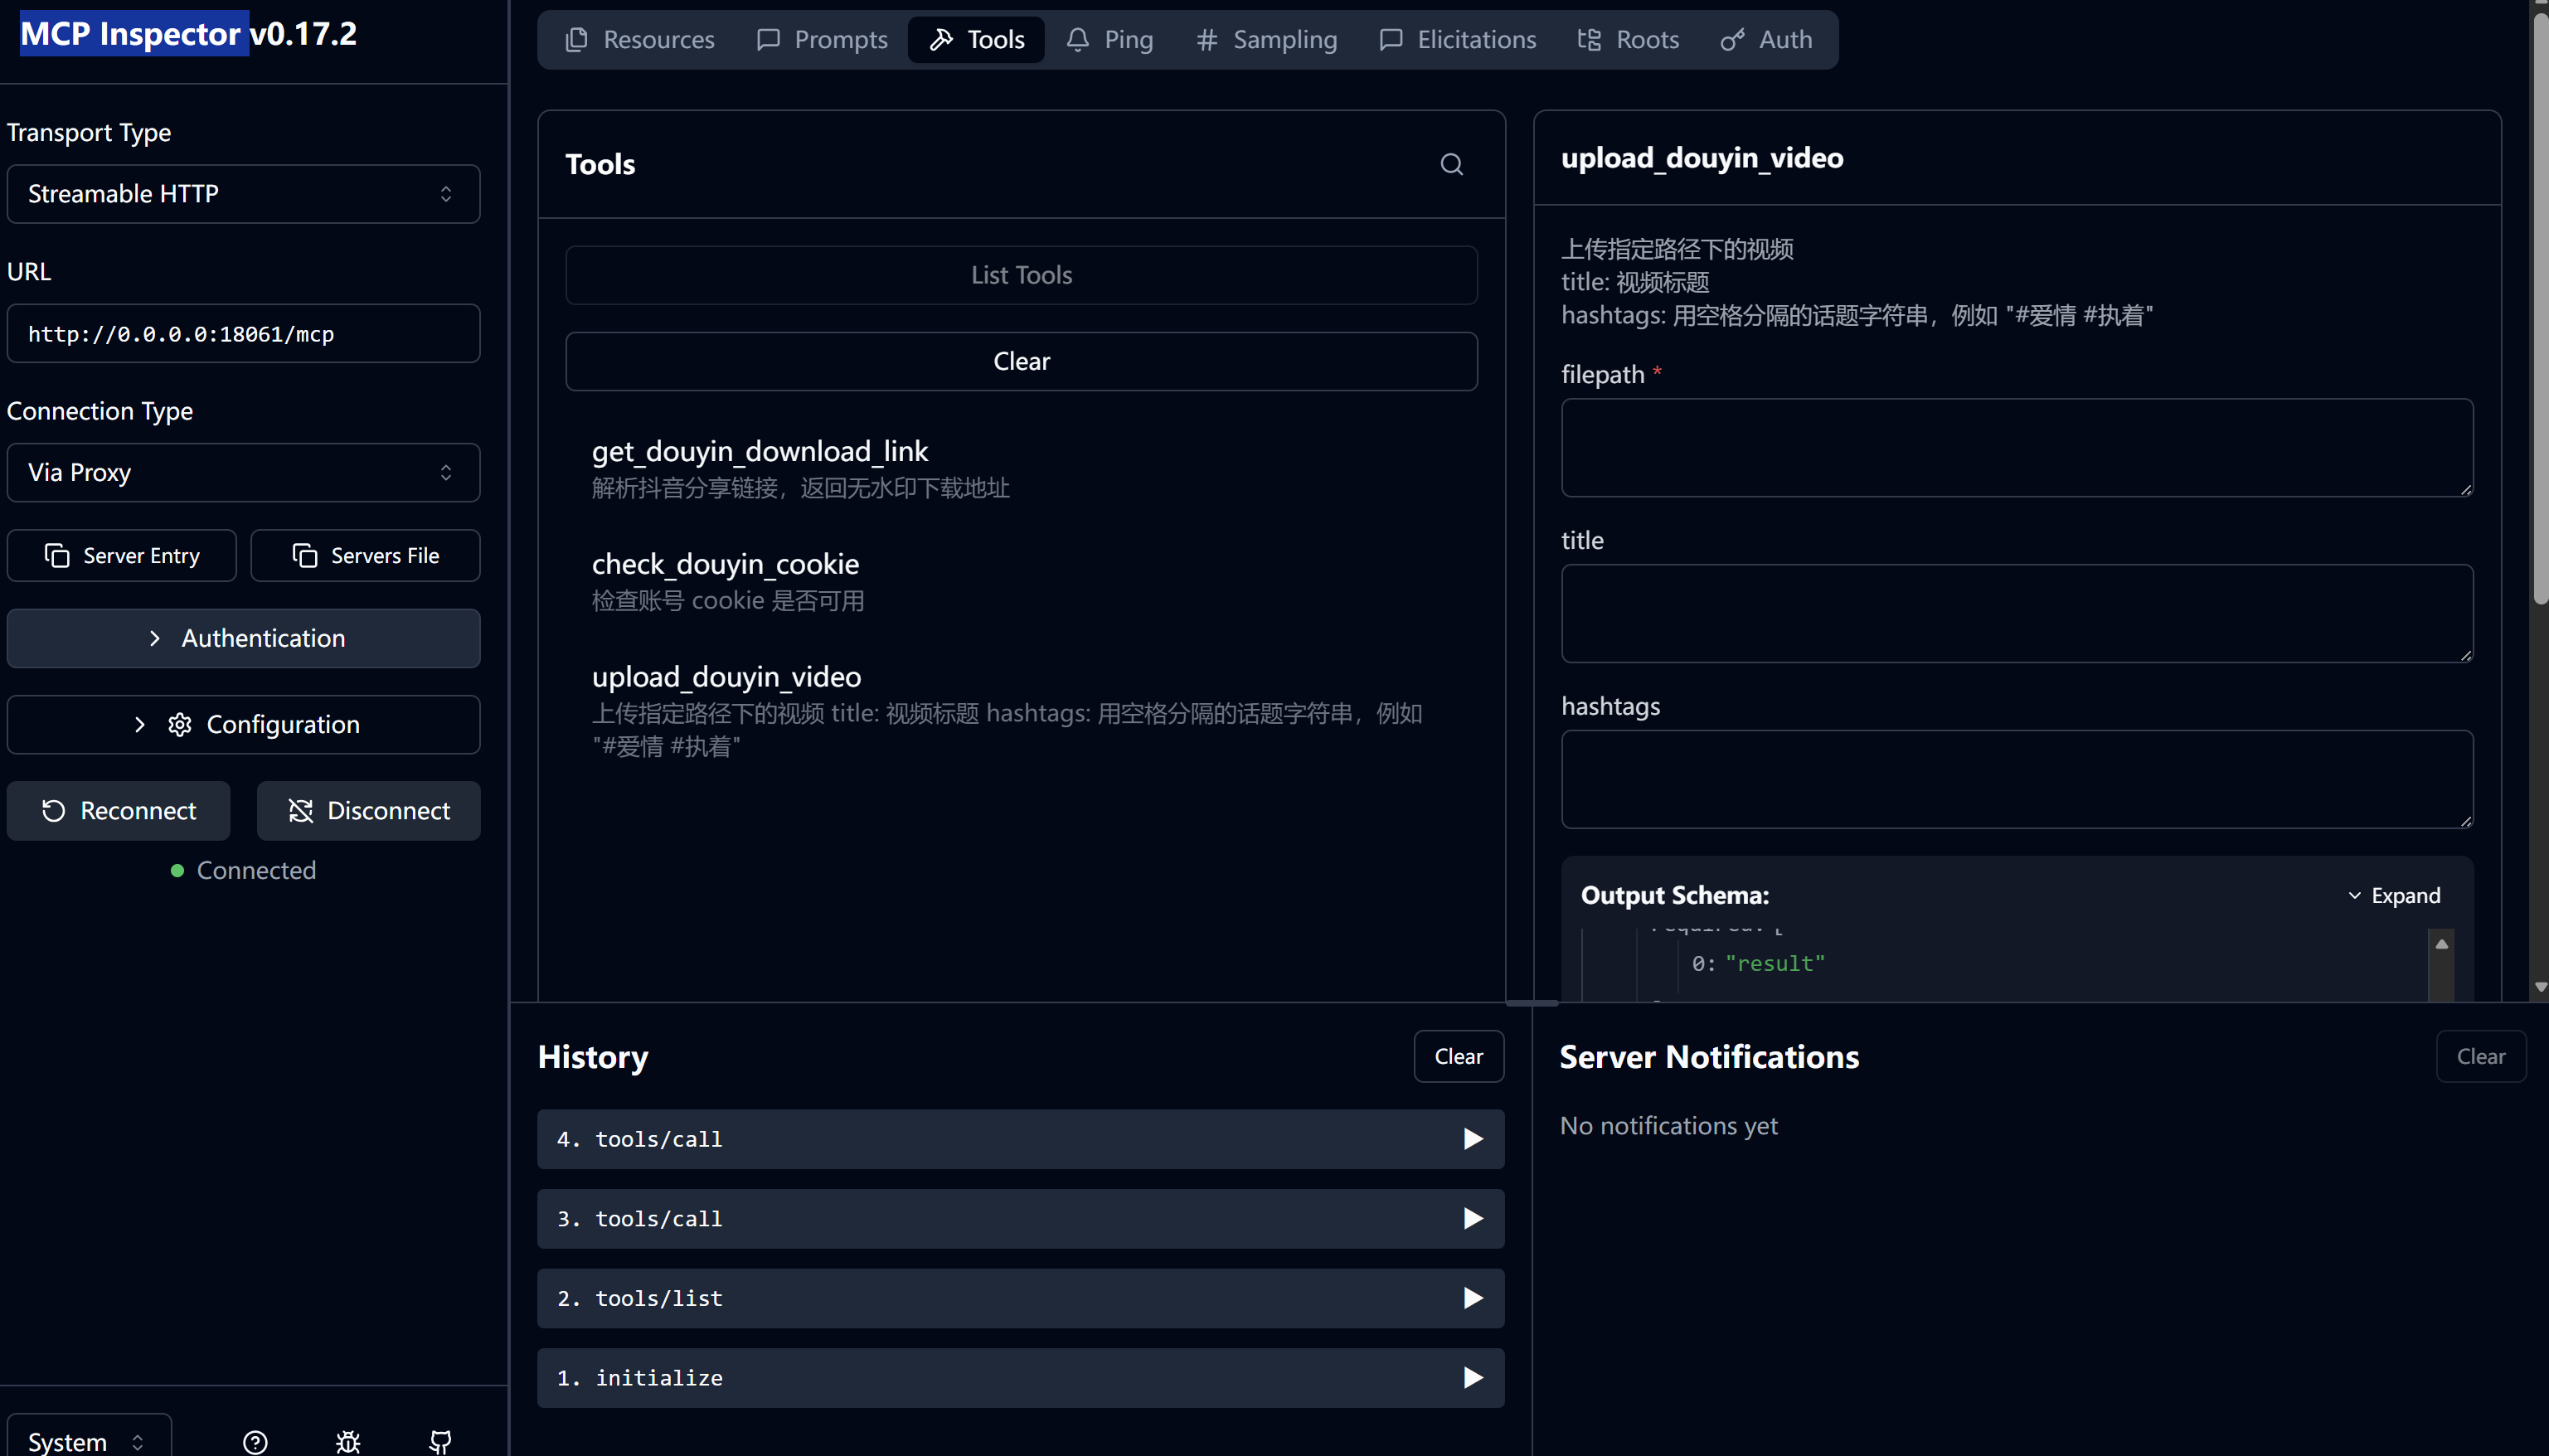This screenshot has width=2549, height=1456.
Task: Open the help question mark icon
Action: pyautogui.click(x=255, y=1441)
